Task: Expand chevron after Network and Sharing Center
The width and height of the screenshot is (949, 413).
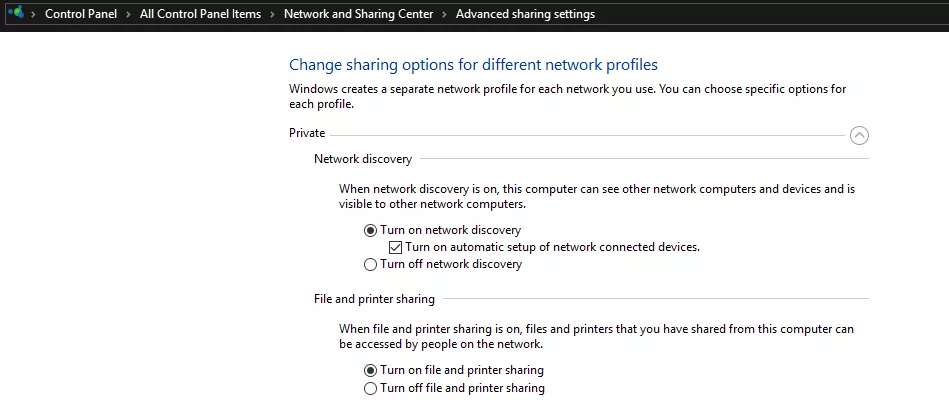Action: (x=444, y=14)
